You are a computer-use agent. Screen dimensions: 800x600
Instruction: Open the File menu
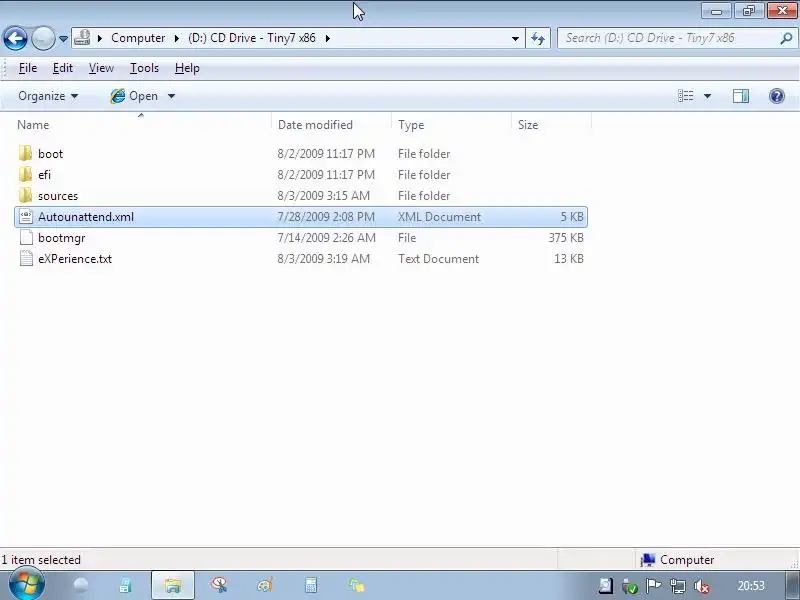[x=28, y=68]
